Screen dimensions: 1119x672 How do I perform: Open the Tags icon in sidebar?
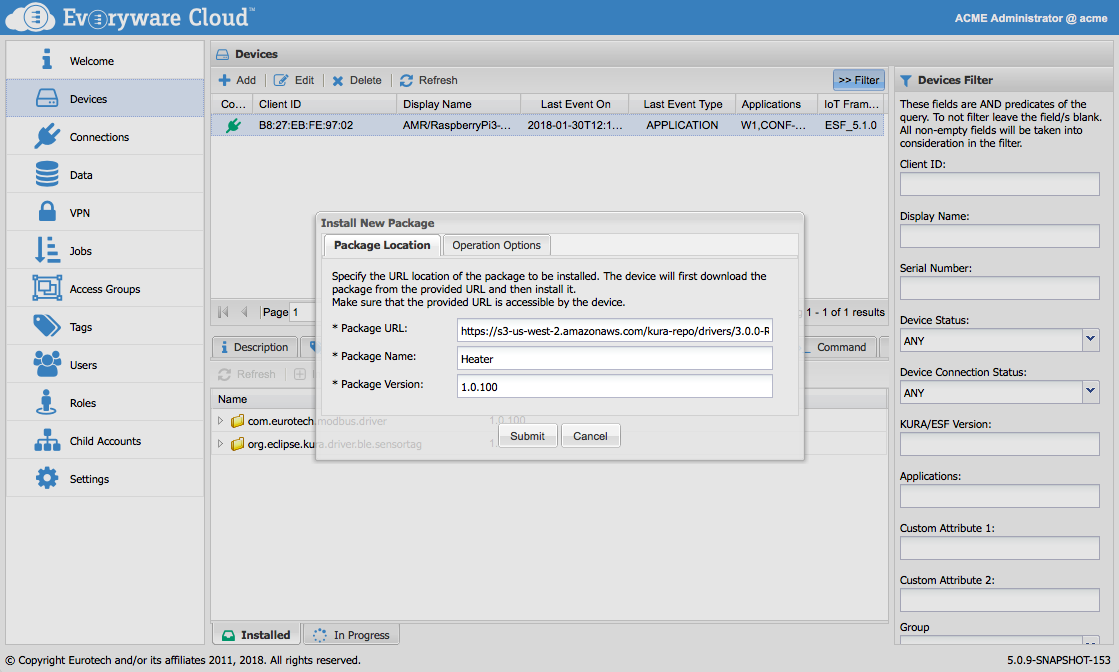coord(46,326)
